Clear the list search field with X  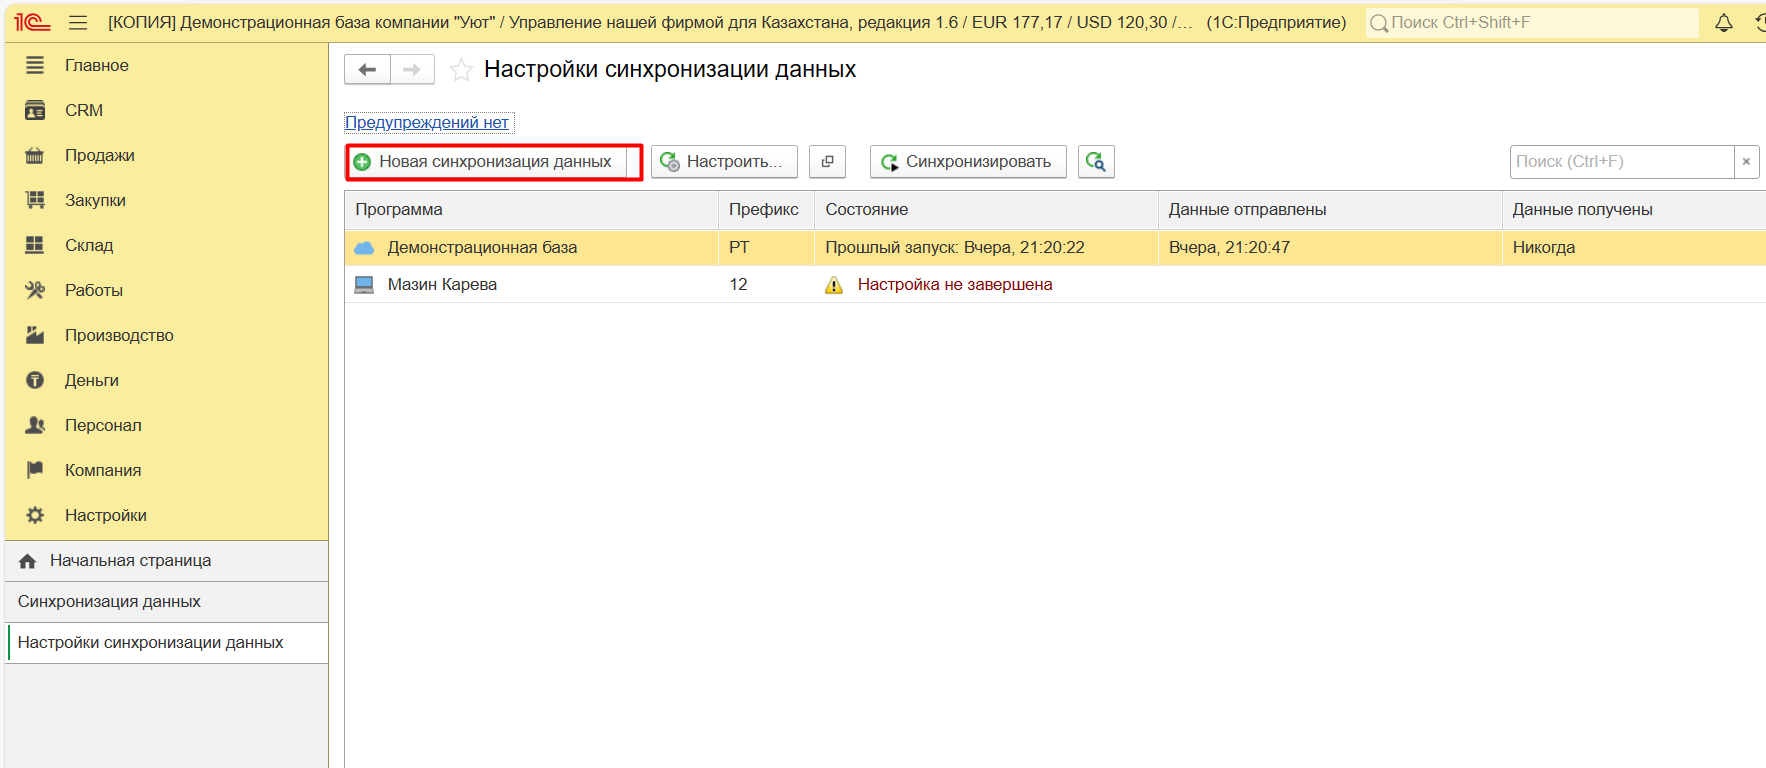[x=1746, y=162]
